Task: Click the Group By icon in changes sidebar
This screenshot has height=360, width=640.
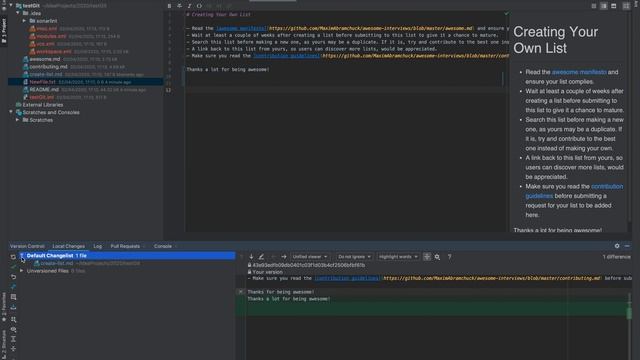Action: pos(13,319)
